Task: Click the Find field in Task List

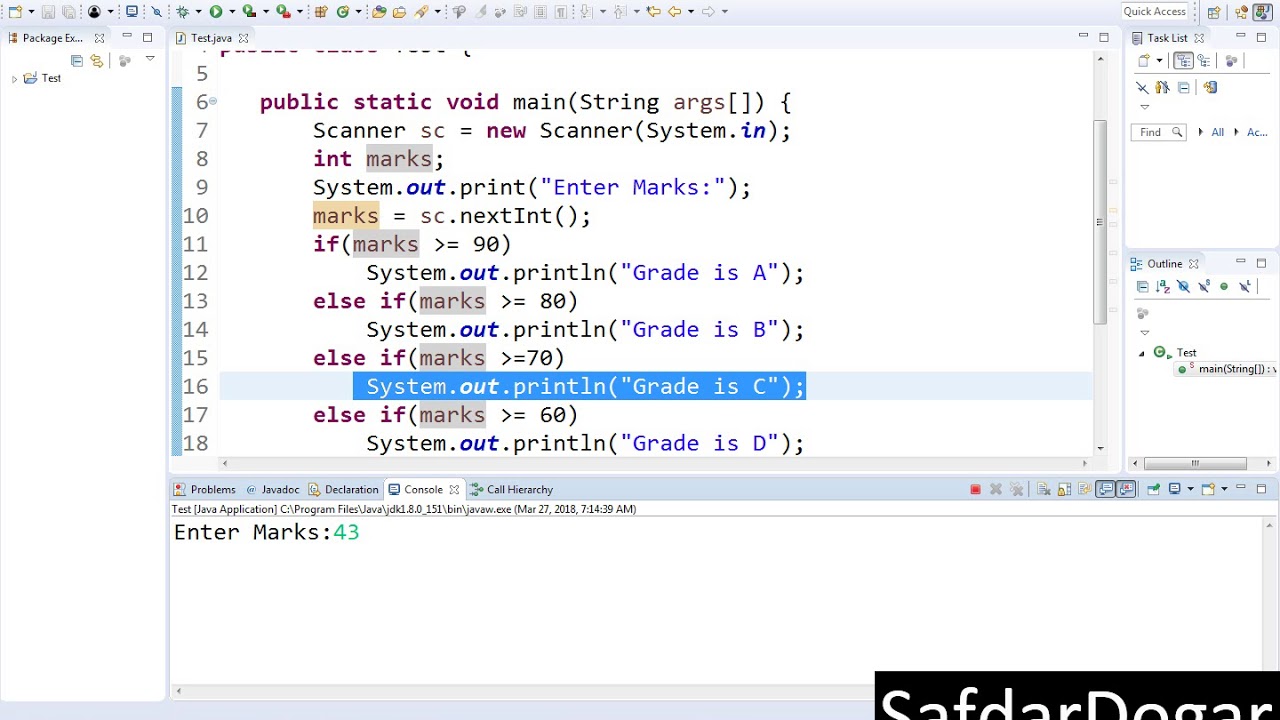Action: (1158, 132)
